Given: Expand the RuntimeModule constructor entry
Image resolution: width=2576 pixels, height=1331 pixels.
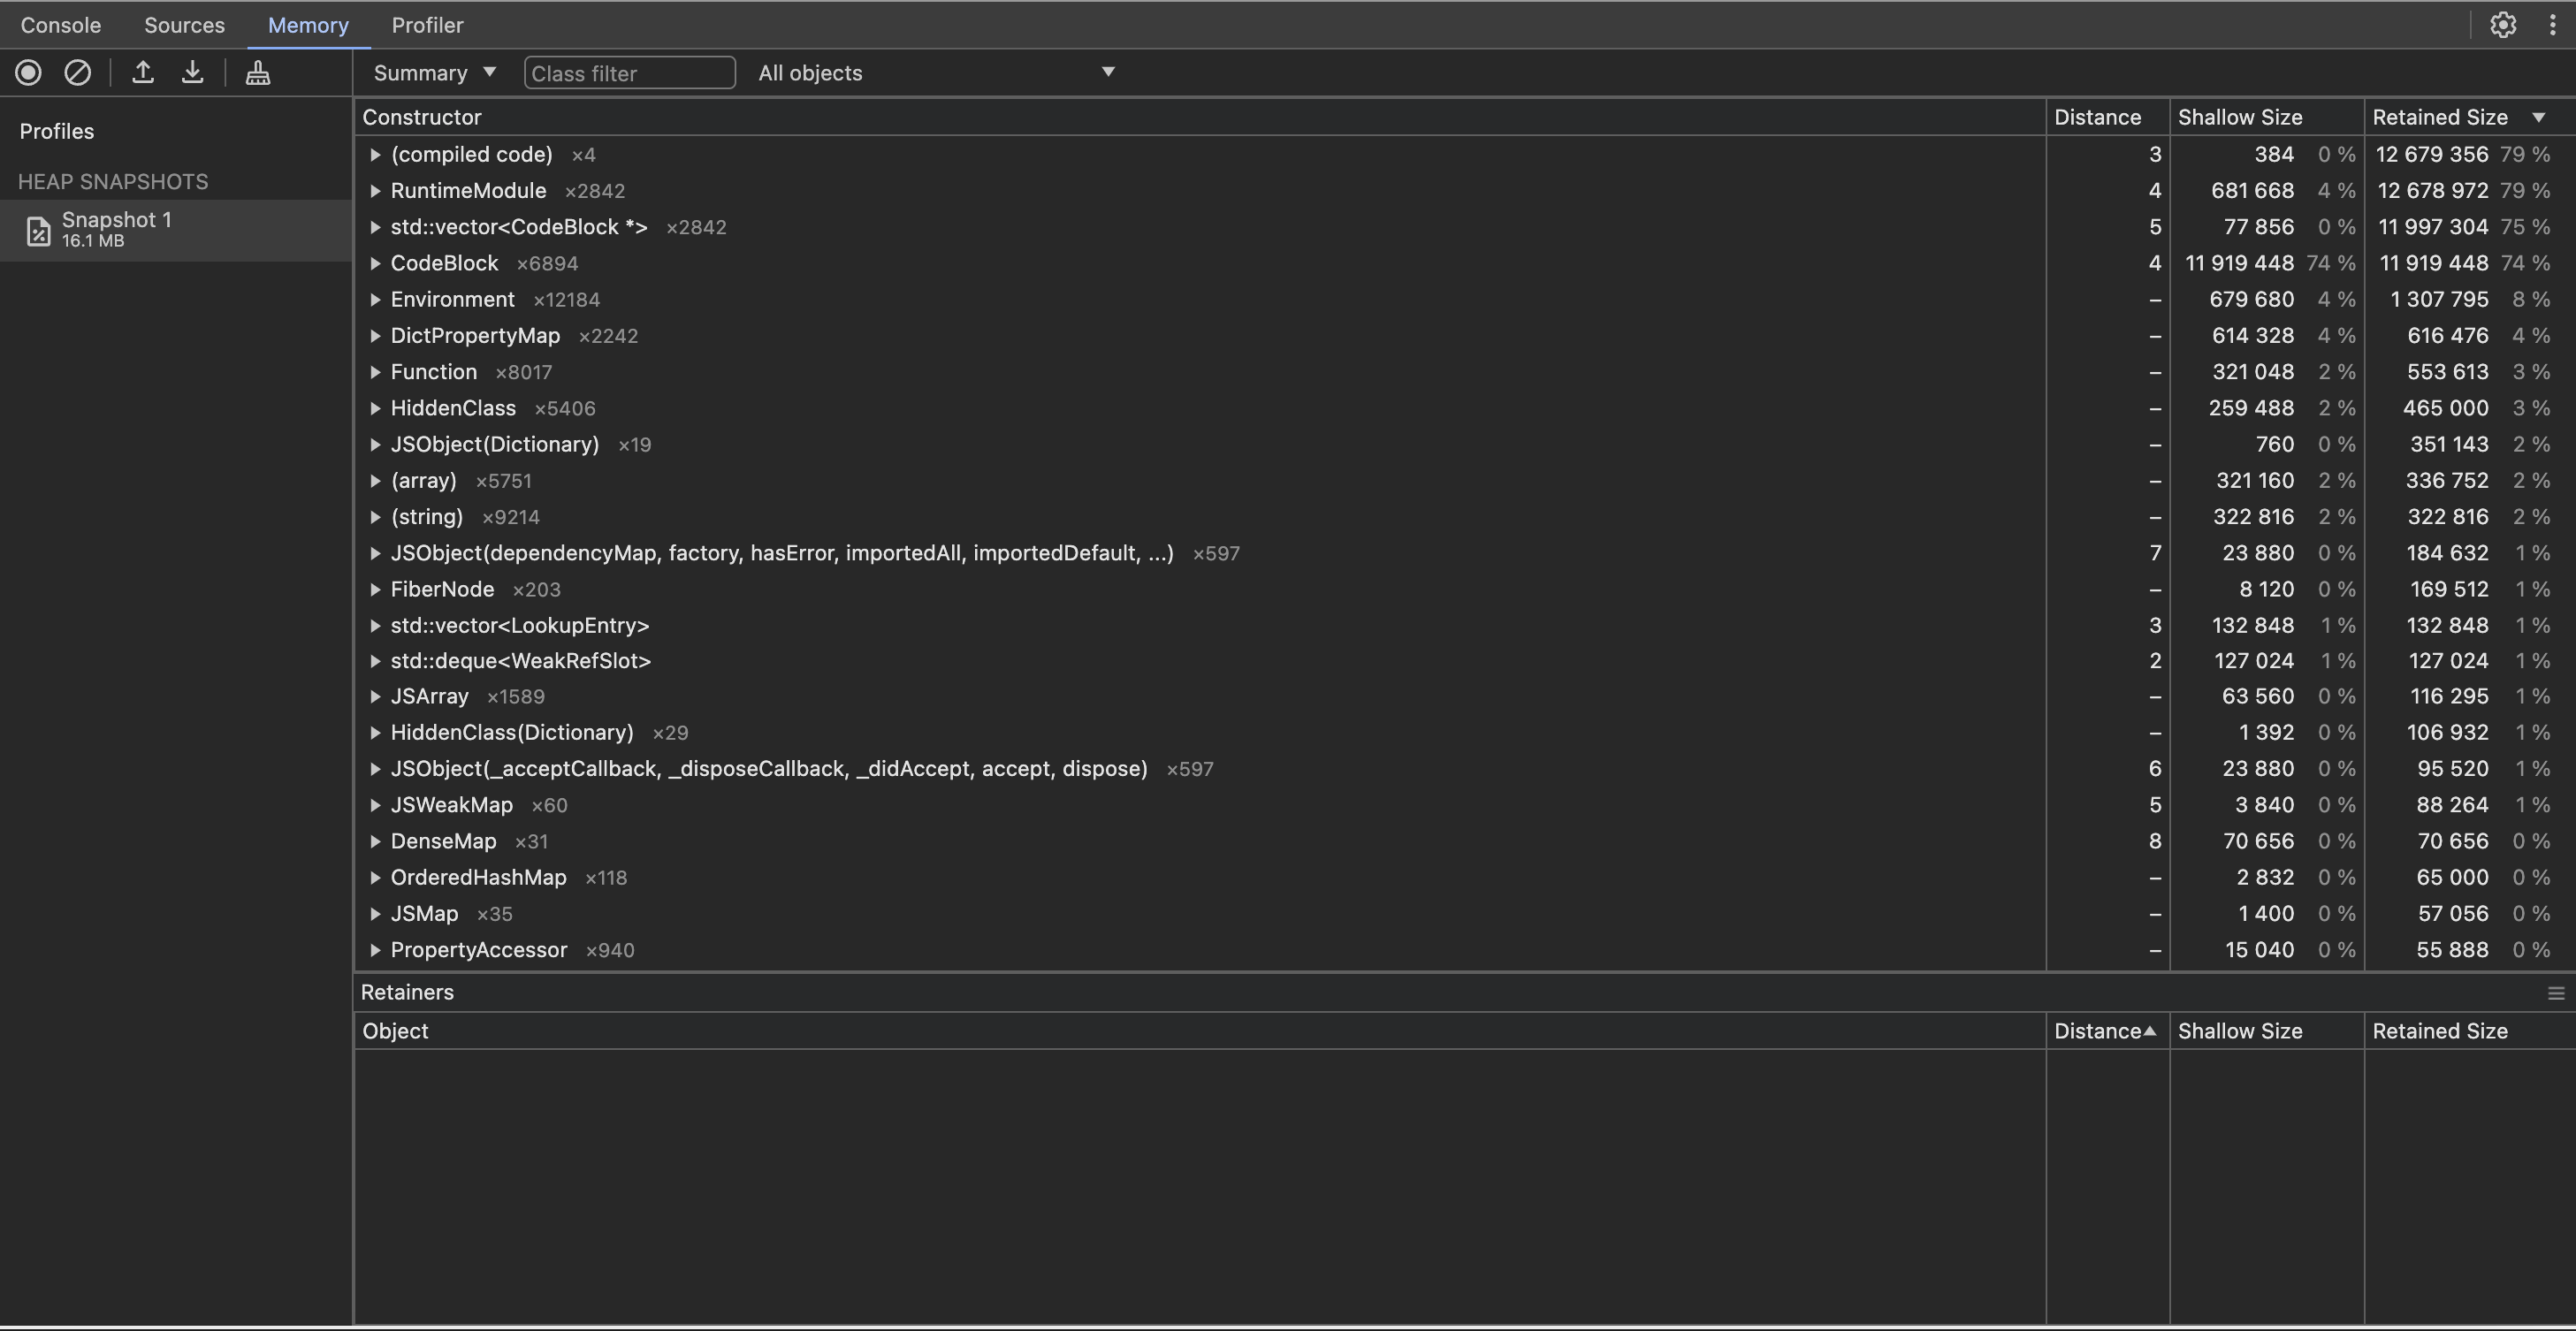Looking at the screenshot, I should coord(375,190).
